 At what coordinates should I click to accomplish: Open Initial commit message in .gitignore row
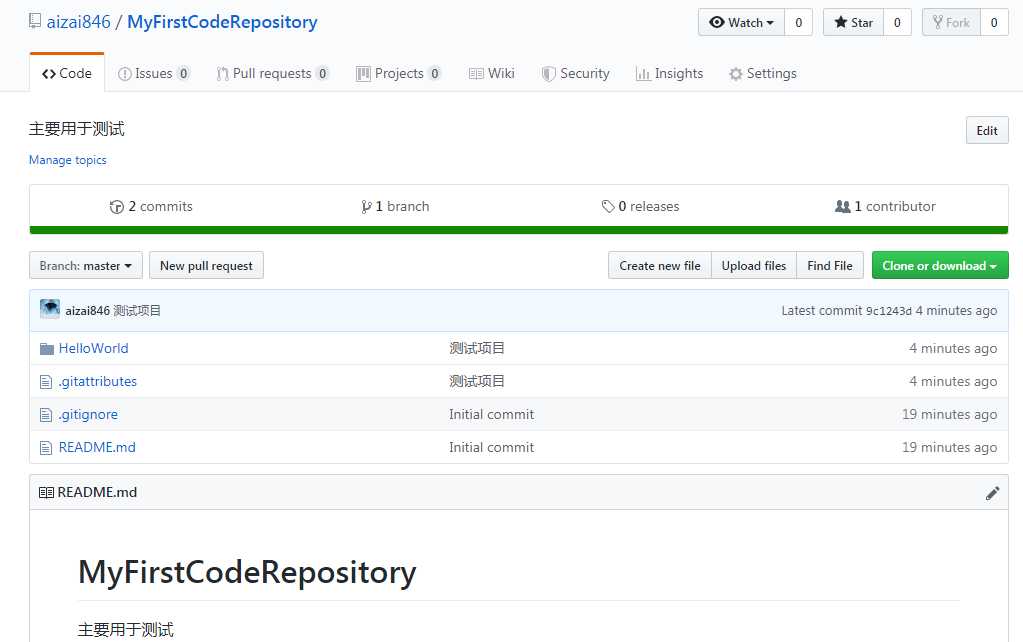(491, 414)
